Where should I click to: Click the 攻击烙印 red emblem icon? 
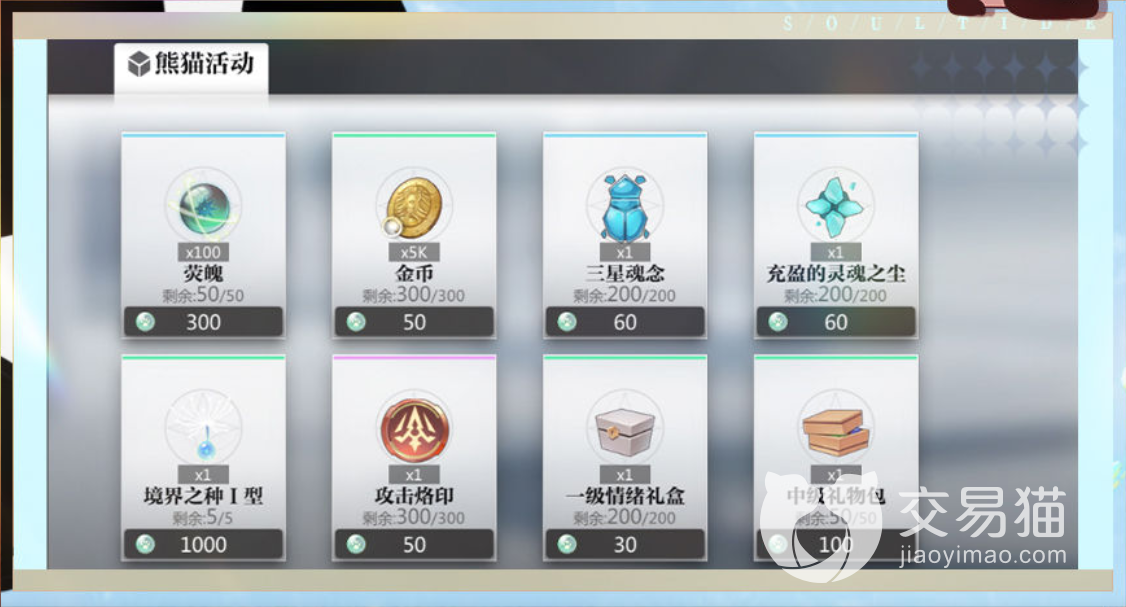[x=414, y=430]
